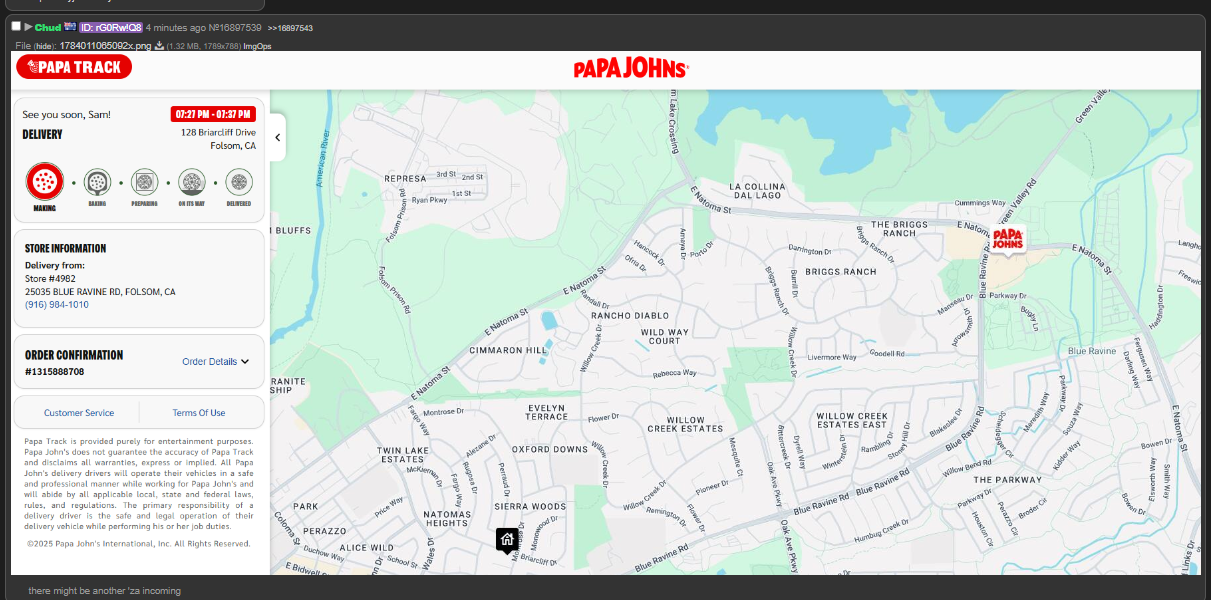Click The Parkway map label
The width and height of the screenshot is (1211, 600).
pos(1008,480)
